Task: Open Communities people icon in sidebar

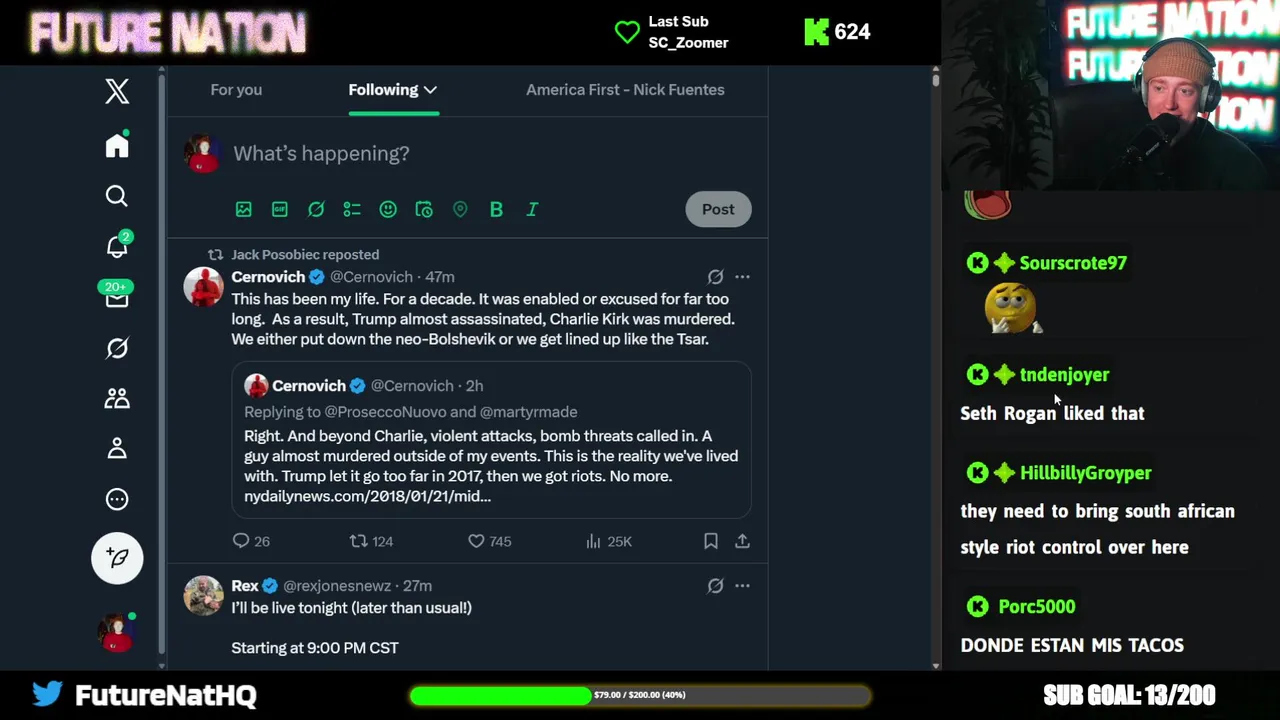Action: point(117,398)
